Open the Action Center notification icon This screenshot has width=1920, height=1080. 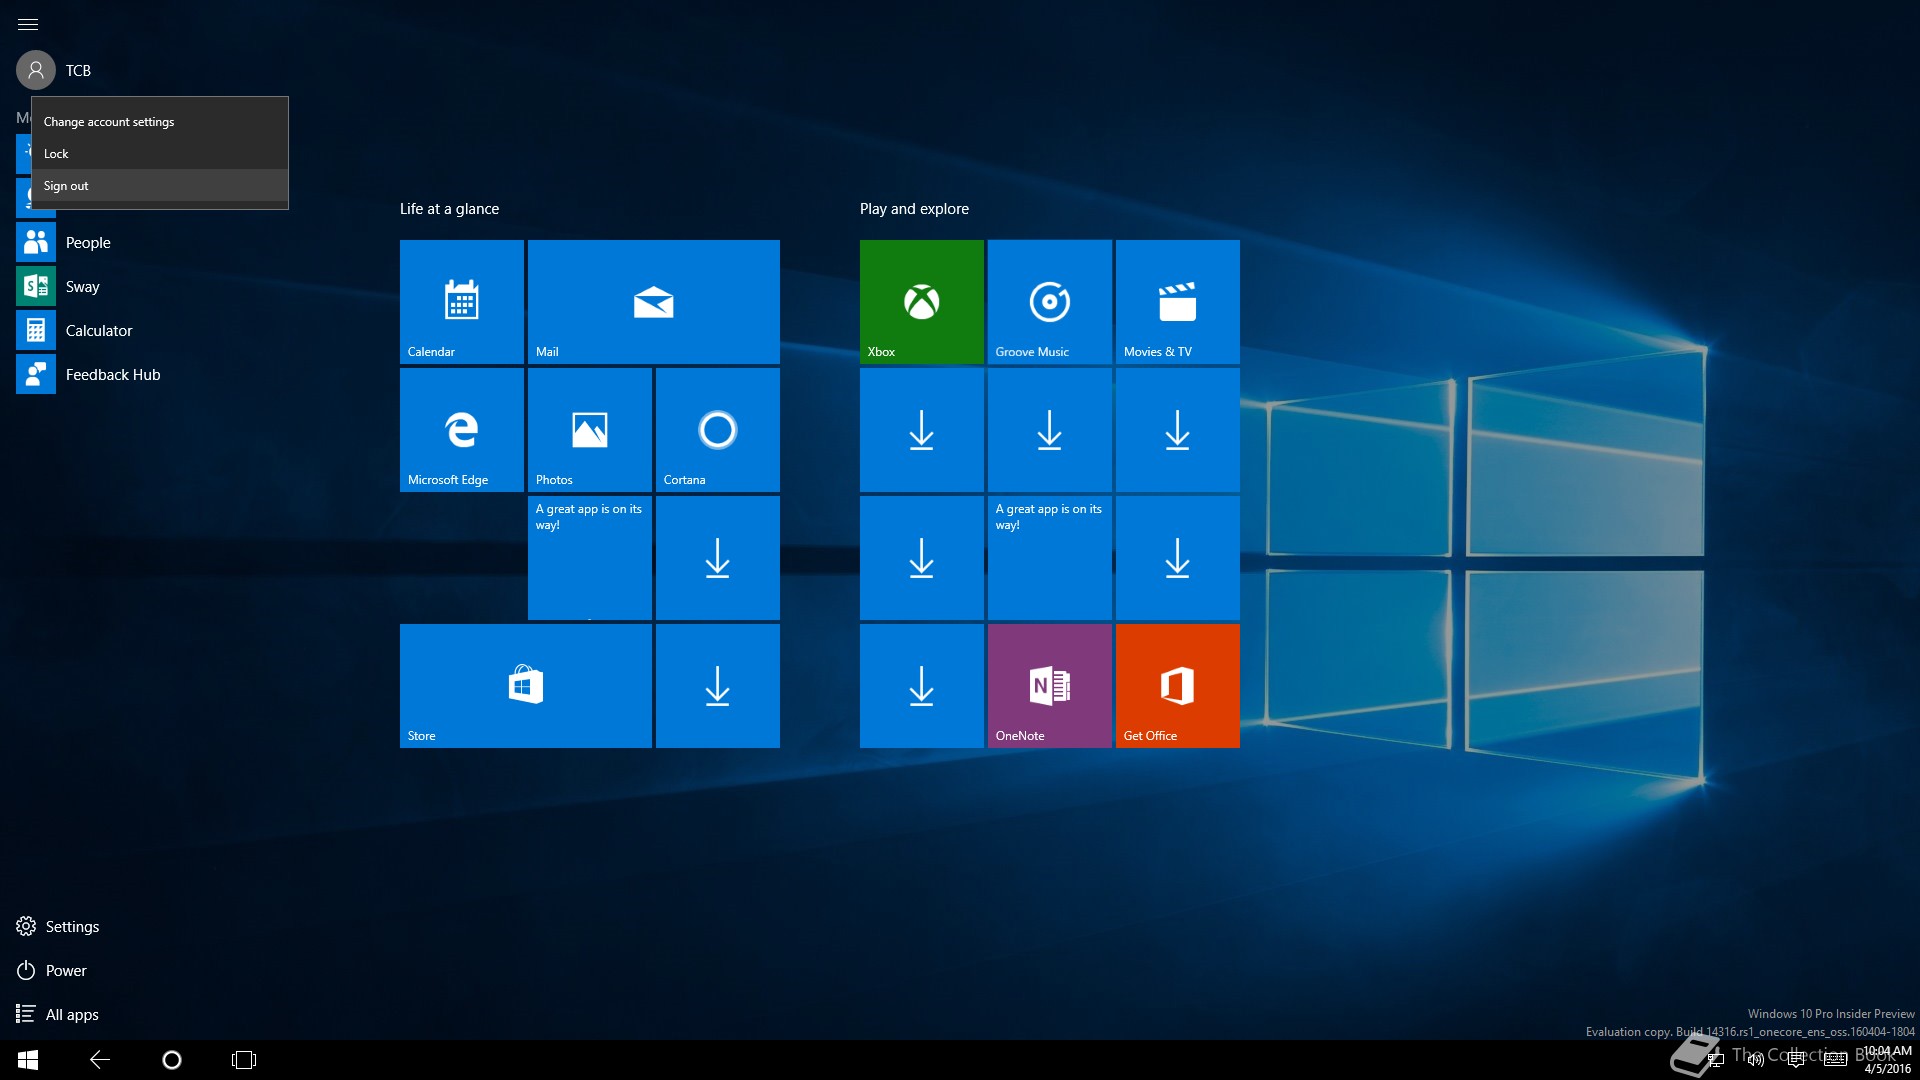(x=1796, y=1060)
